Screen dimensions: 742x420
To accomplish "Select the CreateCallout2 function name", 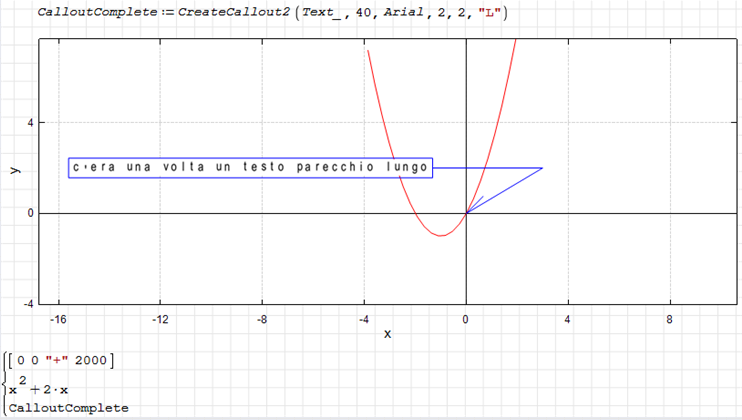I will (x=235, y=13).
